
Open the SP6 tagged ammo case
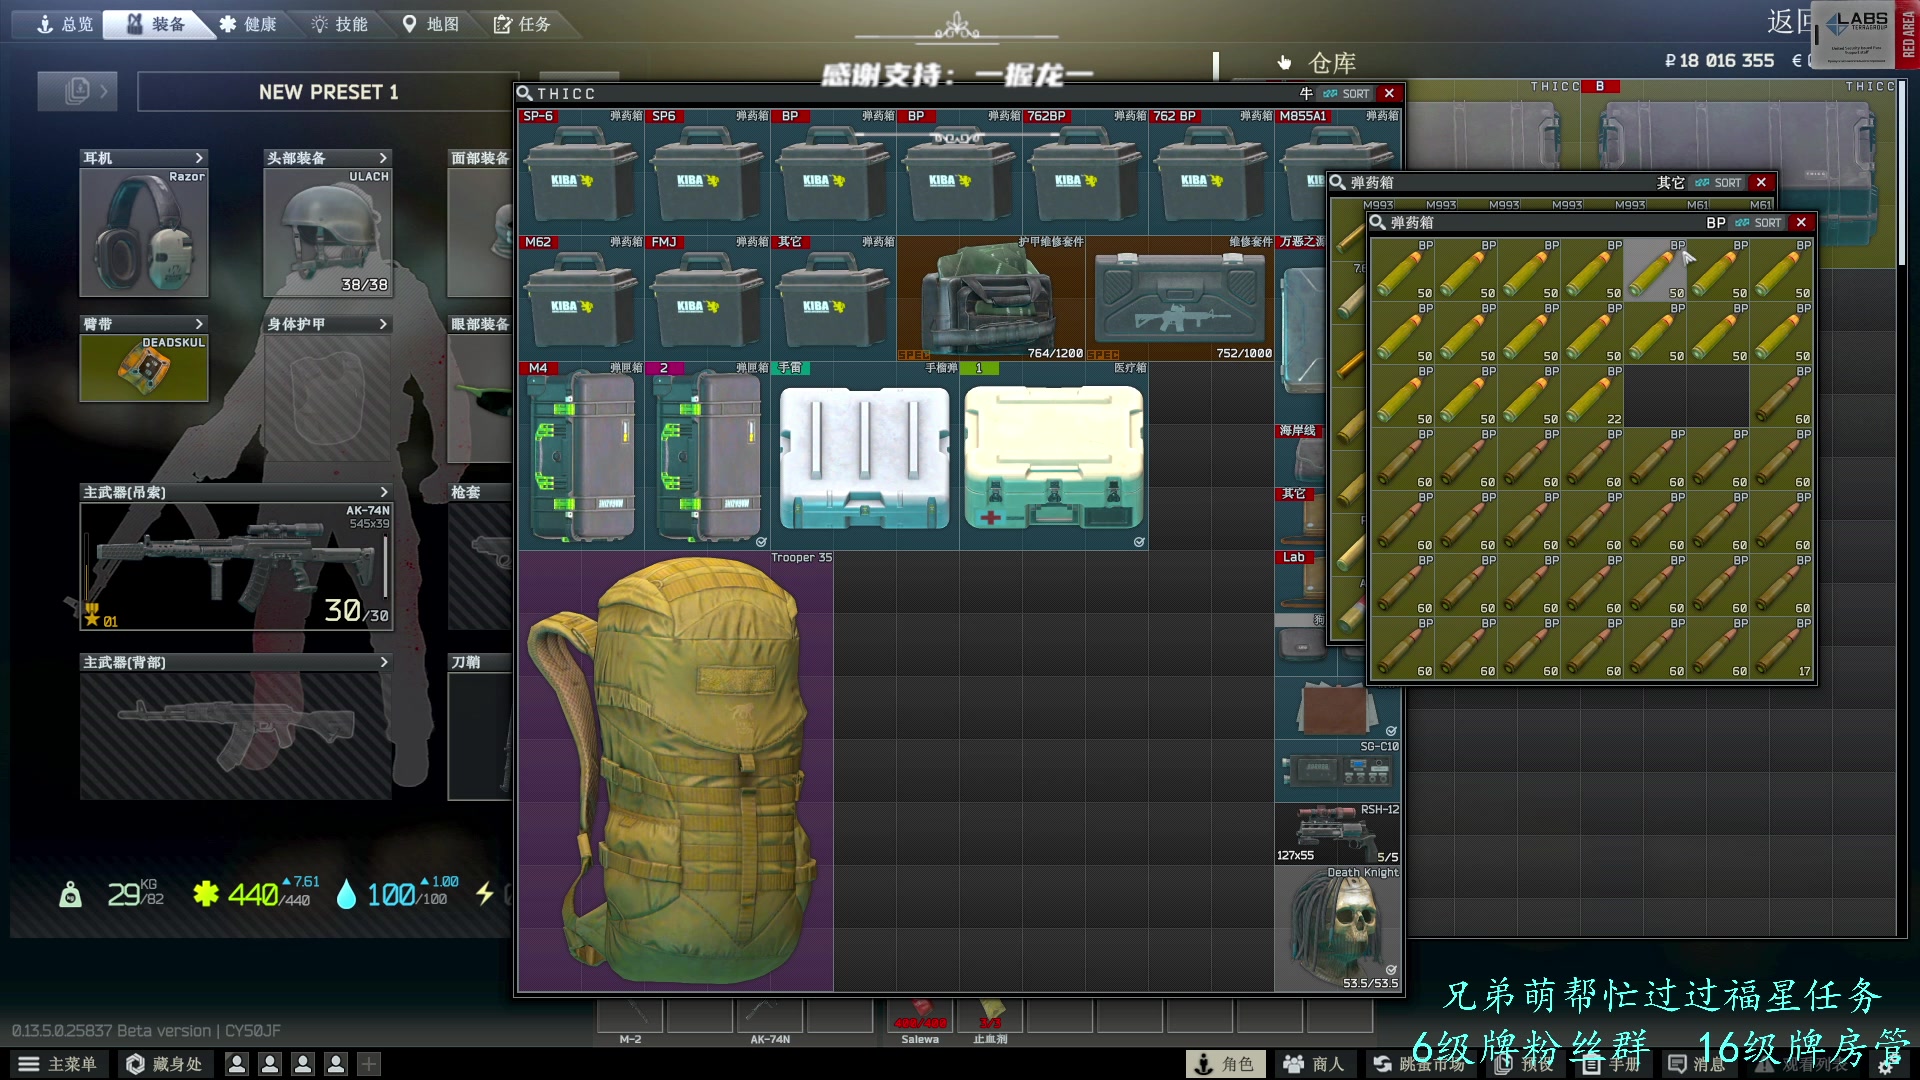tap(707, 172)
